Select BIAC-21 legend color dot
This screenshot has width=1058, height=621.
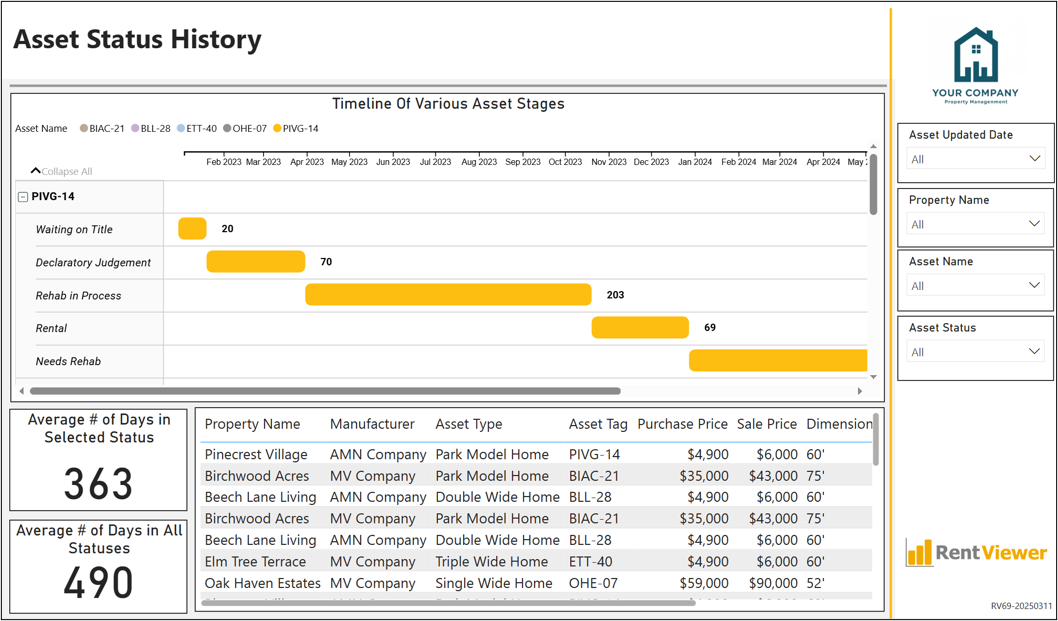tap(84, 128)
